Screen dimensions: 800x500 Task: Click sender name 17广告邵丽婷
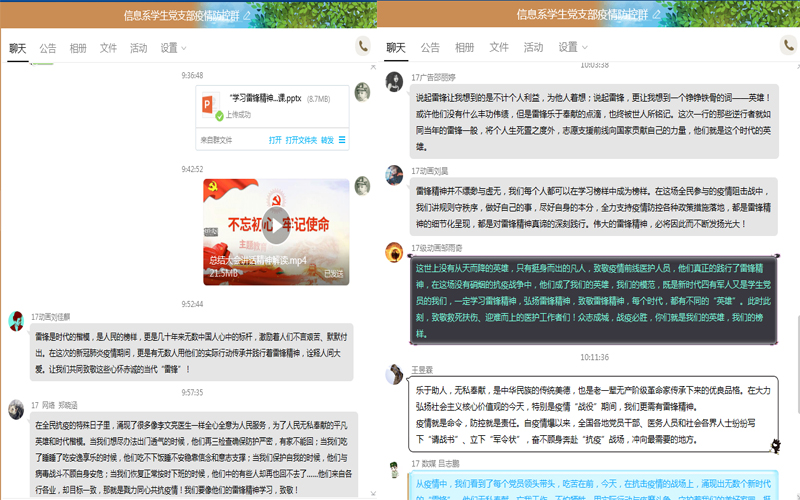[x=433, y=77]
